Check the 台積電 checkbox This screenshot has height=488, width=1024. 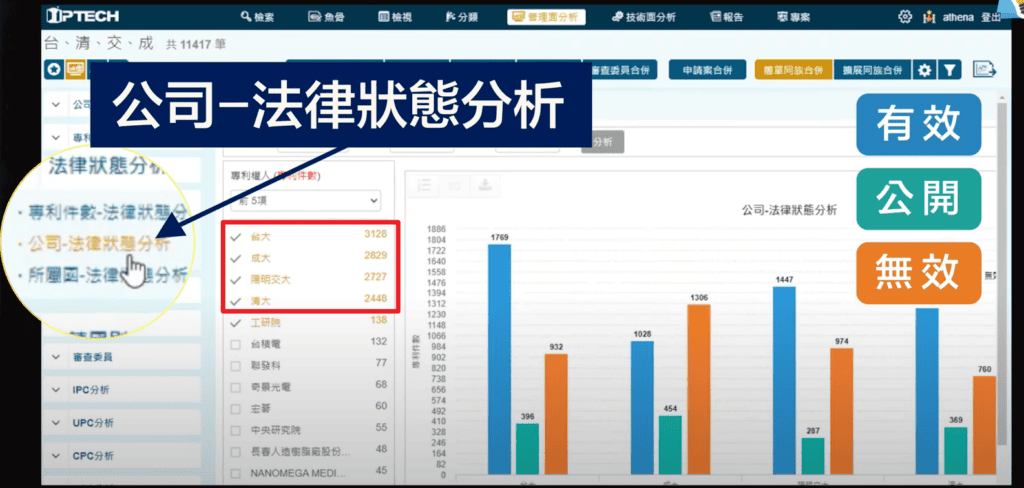236,342
